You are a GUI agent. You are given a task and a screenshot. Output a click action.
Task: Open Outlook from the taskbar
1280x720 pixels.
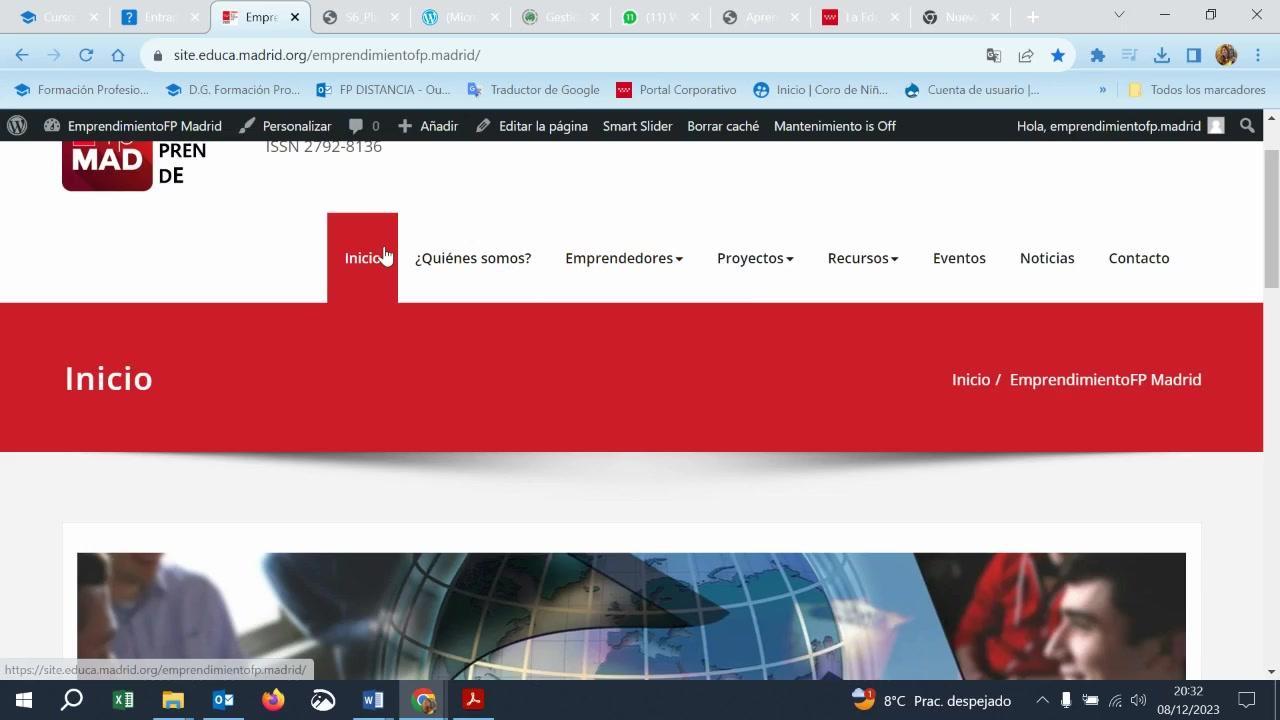pos(223,700)
